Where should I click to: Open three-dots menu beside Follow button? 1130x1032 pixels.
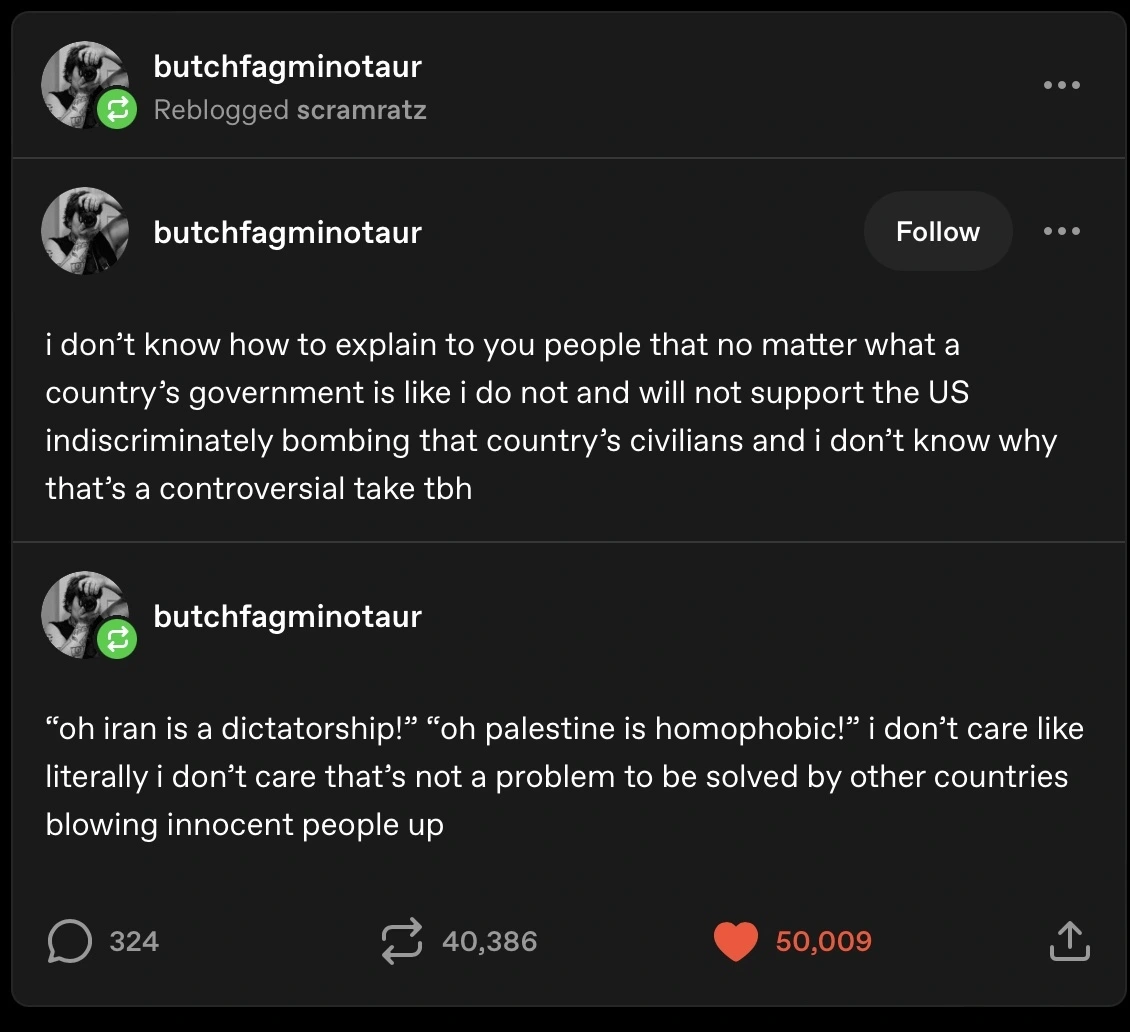click(x=1061, y=231)
